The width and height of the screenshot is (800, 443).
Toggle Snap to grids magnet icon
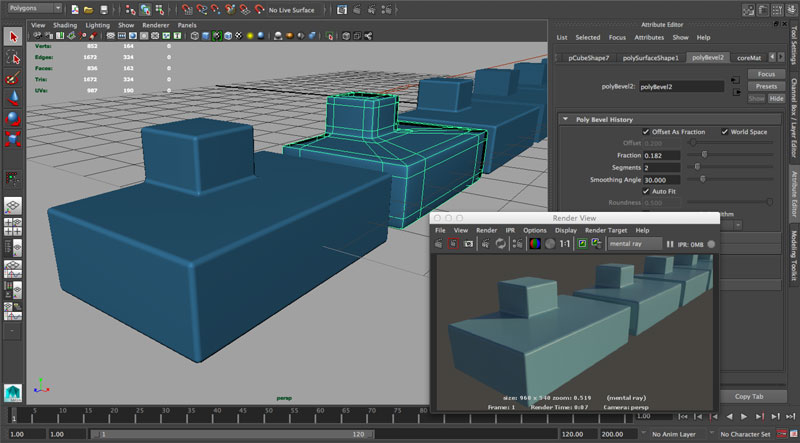[187, 10]
